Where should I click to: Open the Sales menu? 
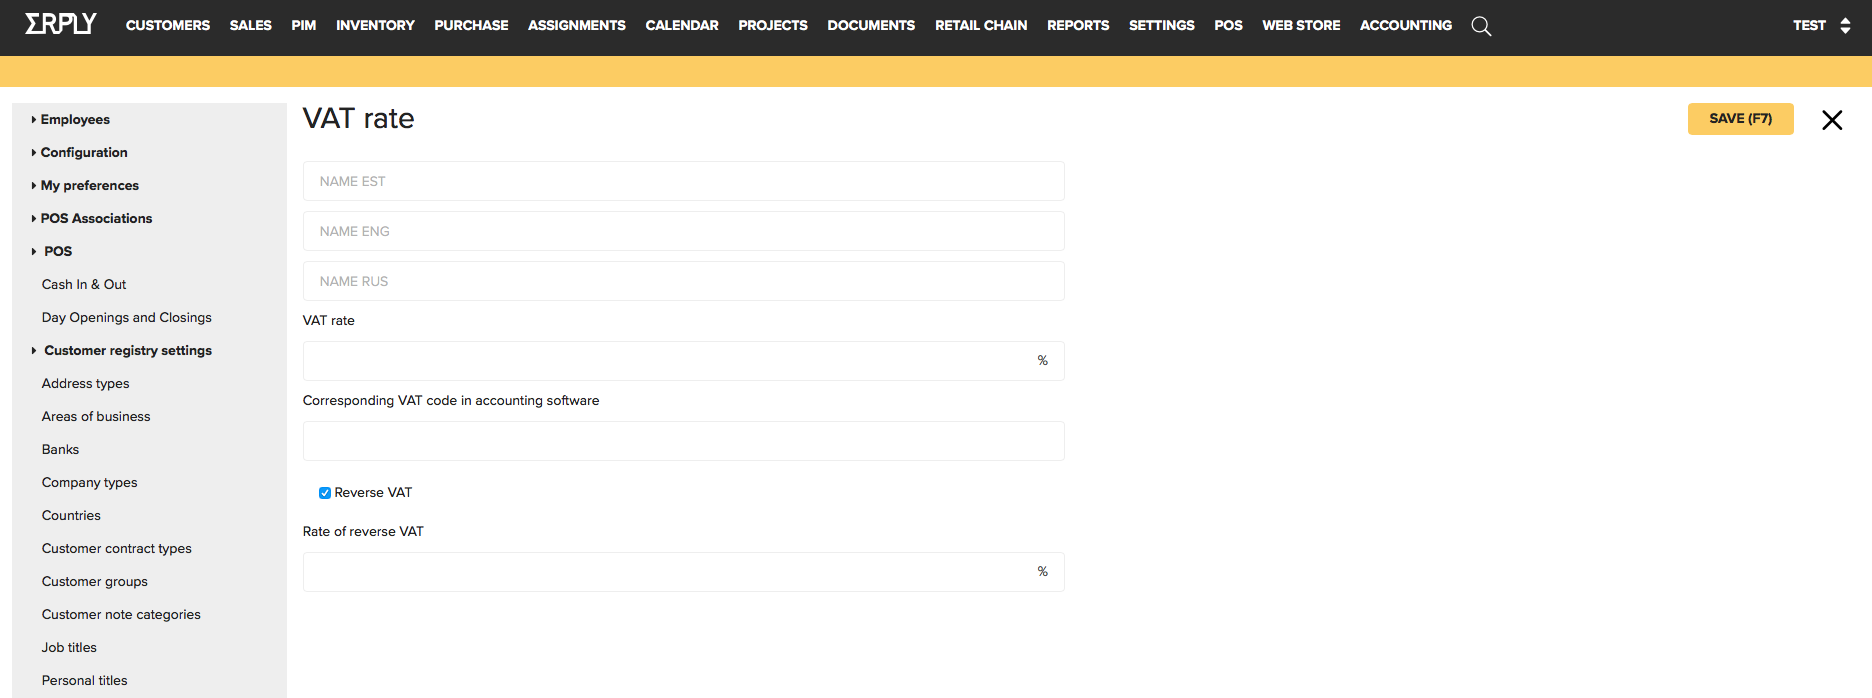pos(251,25)
